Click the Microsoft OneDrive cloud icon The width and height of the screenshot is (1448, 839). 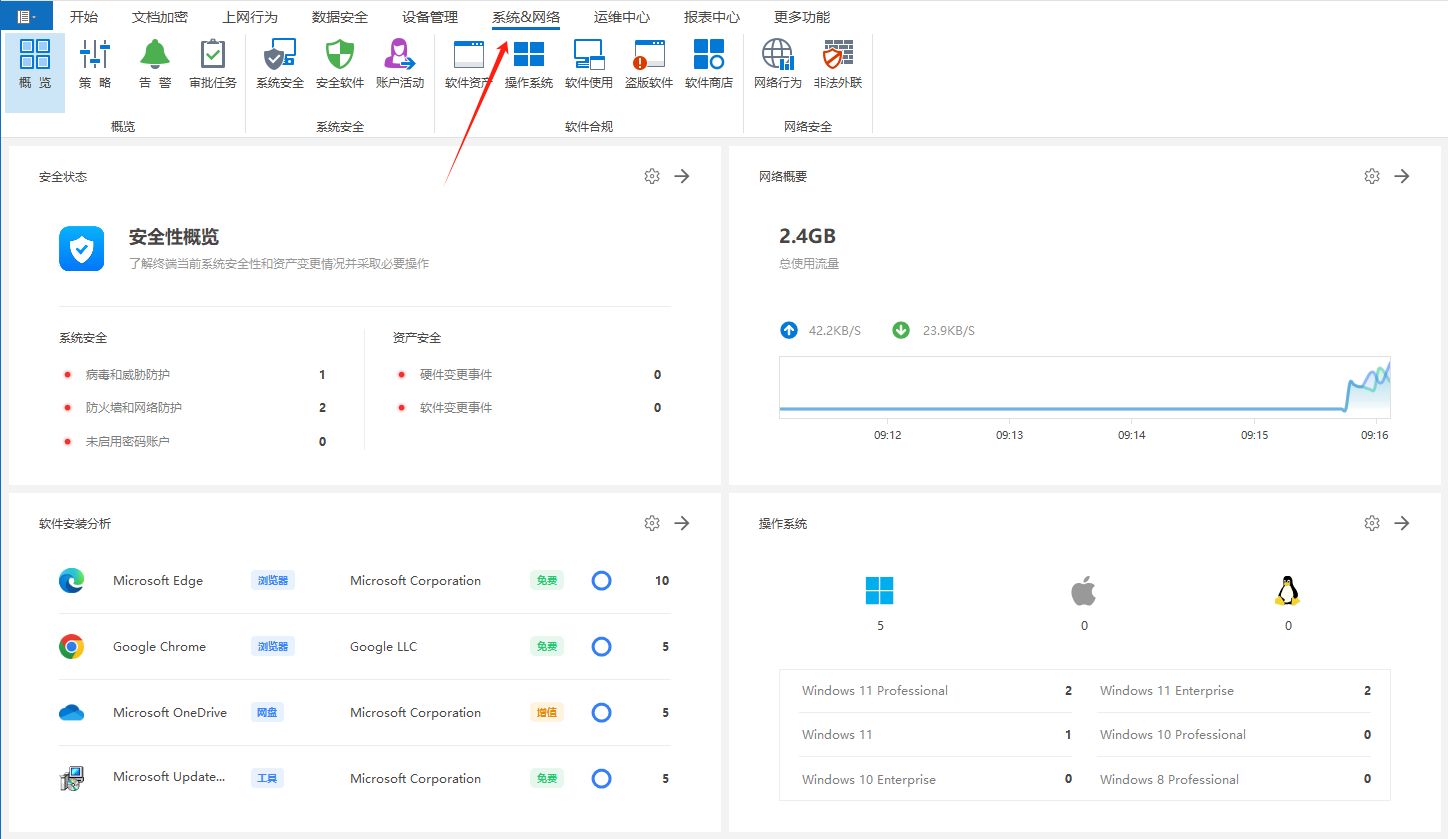point(71,713)
